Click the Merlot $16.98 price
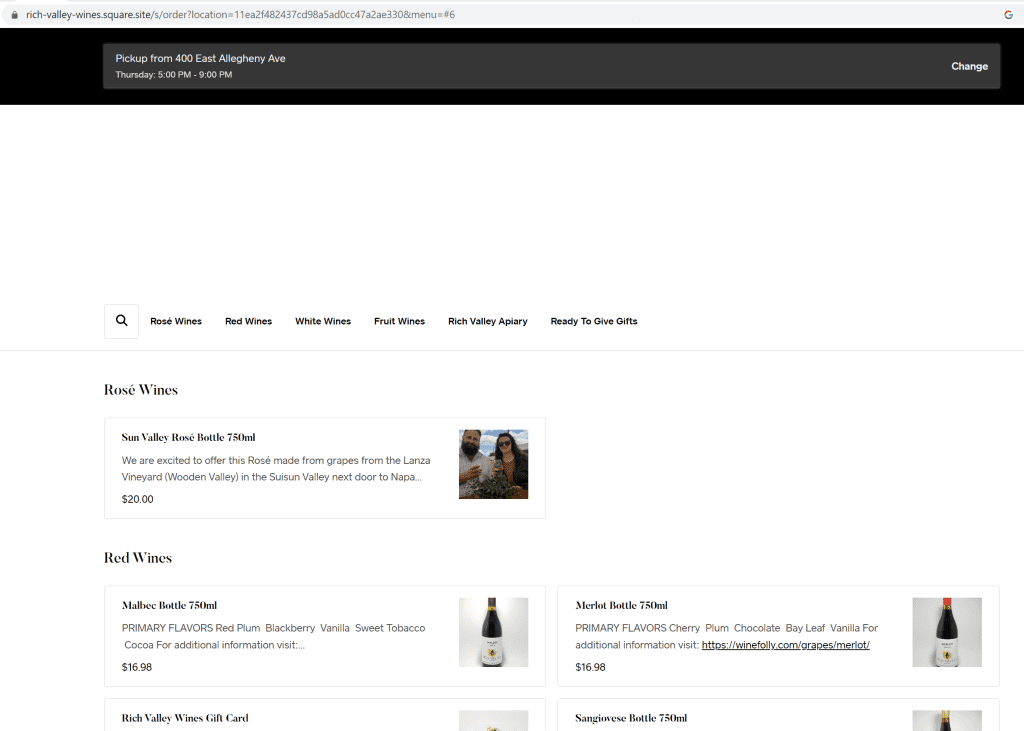1024x731 pixels. point(590,667)
